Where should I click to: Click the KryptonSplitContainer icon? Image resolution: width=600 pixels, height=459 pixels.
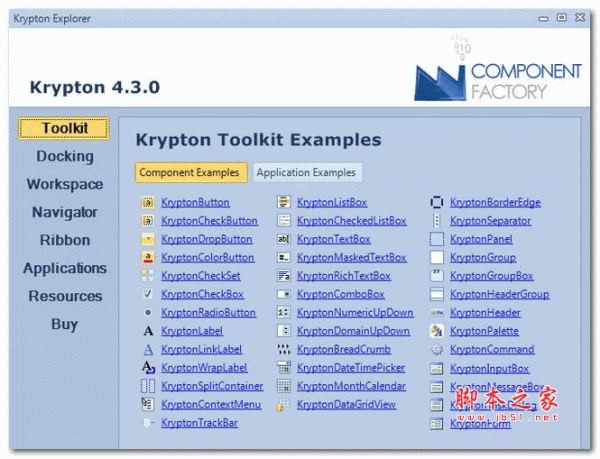[x=148, y=386]
